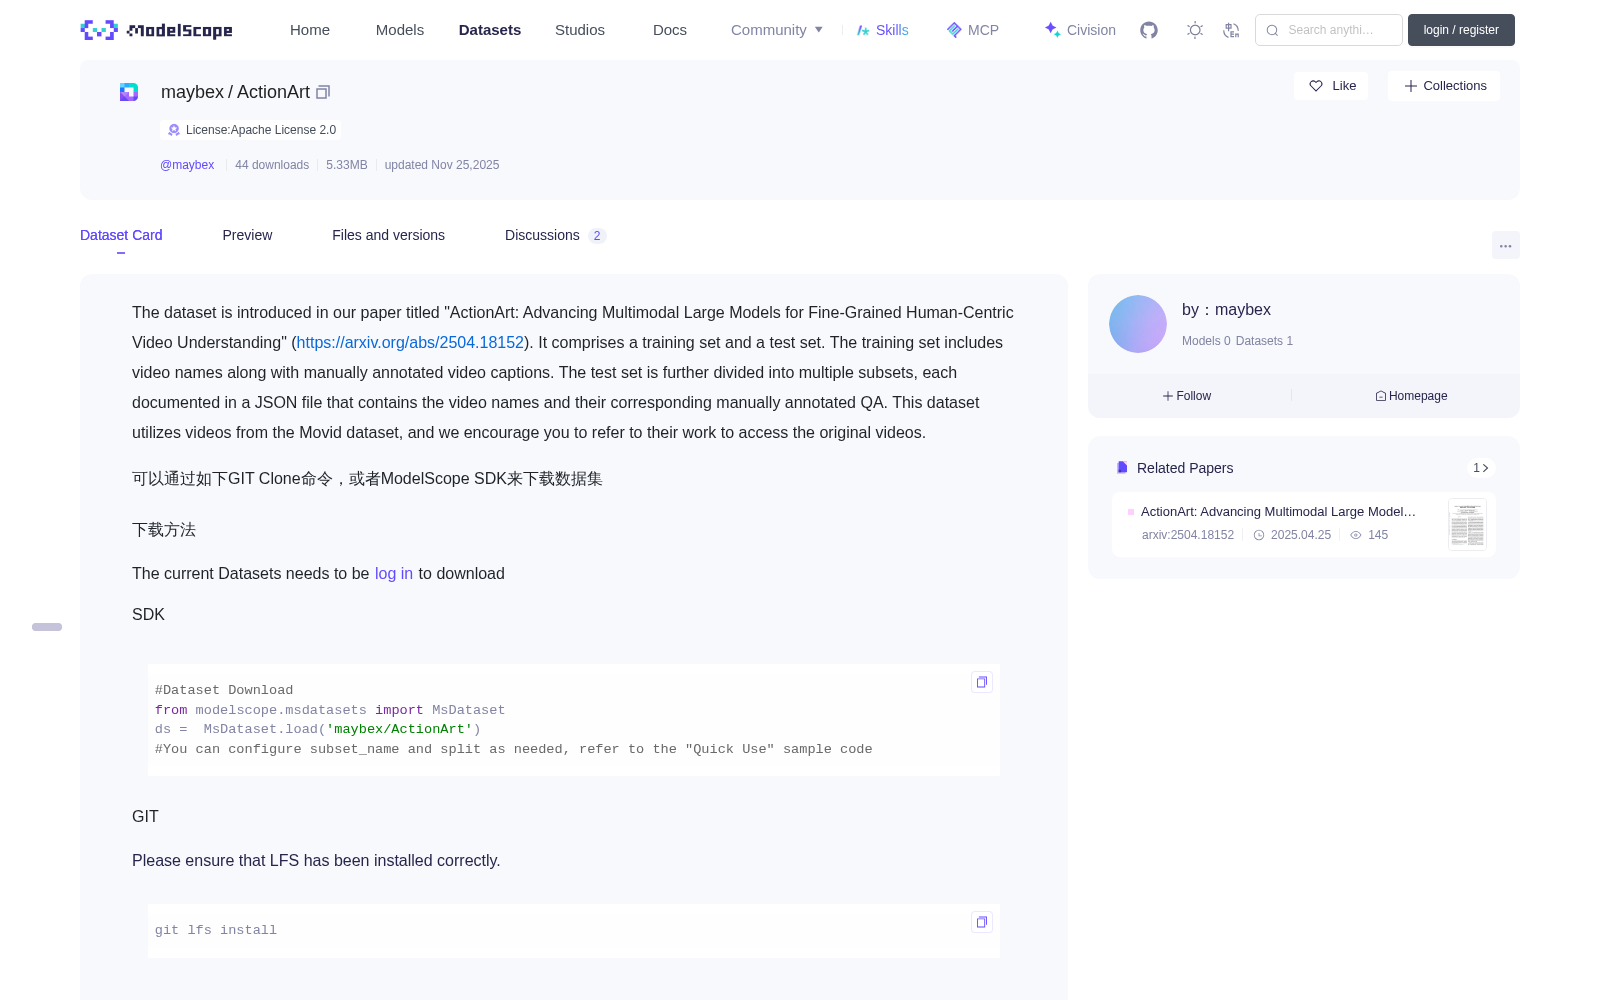Click the updated Nov 25,2025 text
1600x1000 pixels.
point(442,165)
